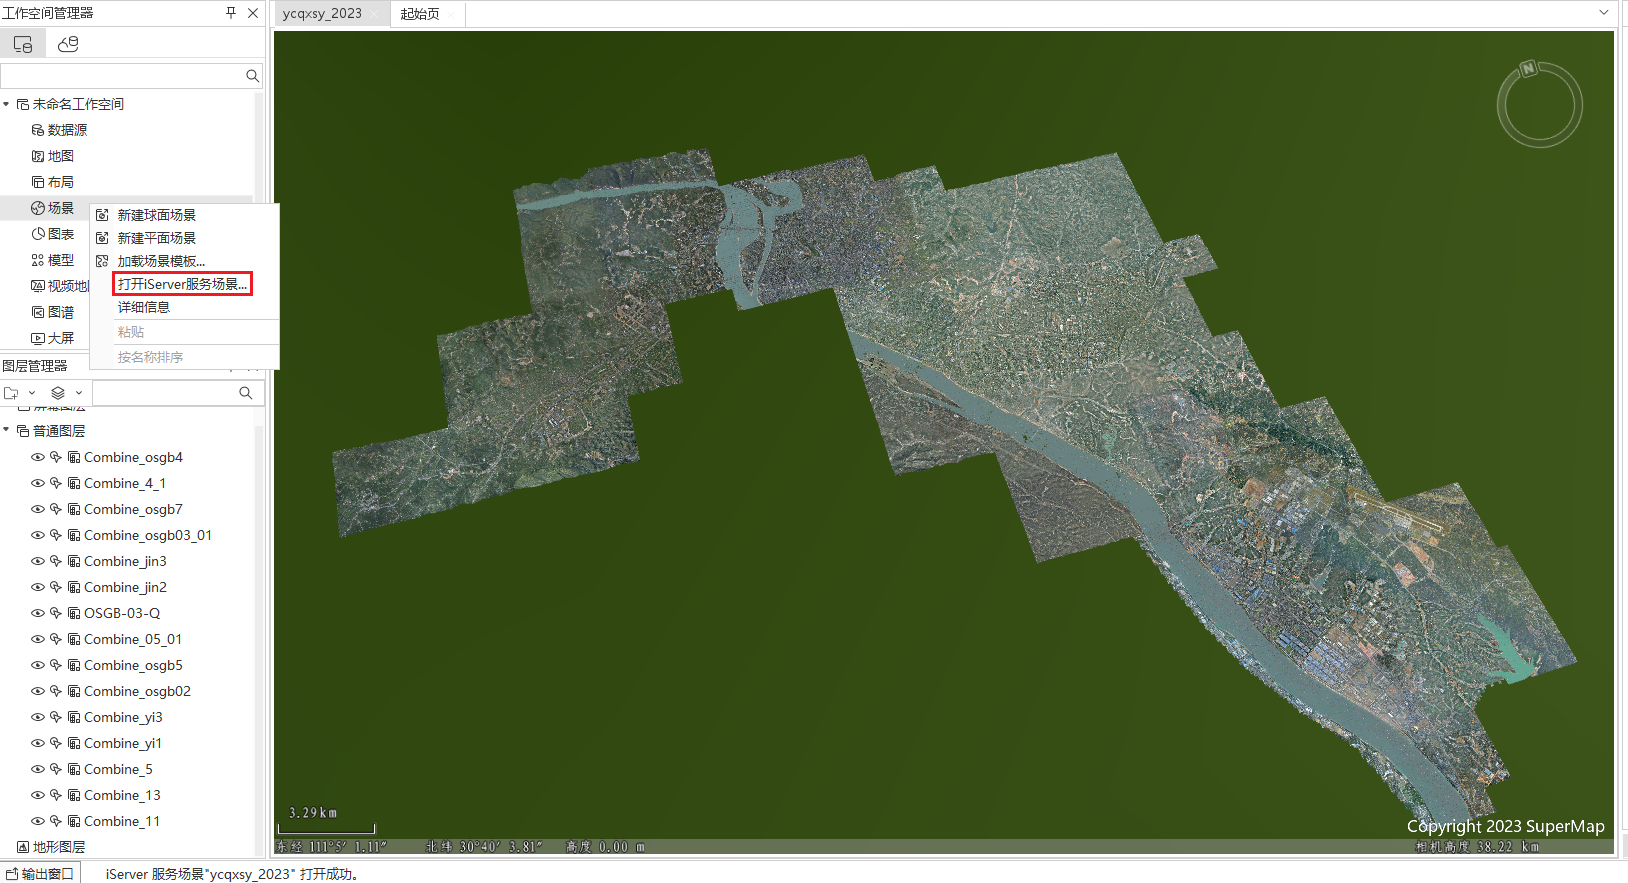
Task: Hide the Combine_osgb4 layer
Action: (x=38, y=457)
